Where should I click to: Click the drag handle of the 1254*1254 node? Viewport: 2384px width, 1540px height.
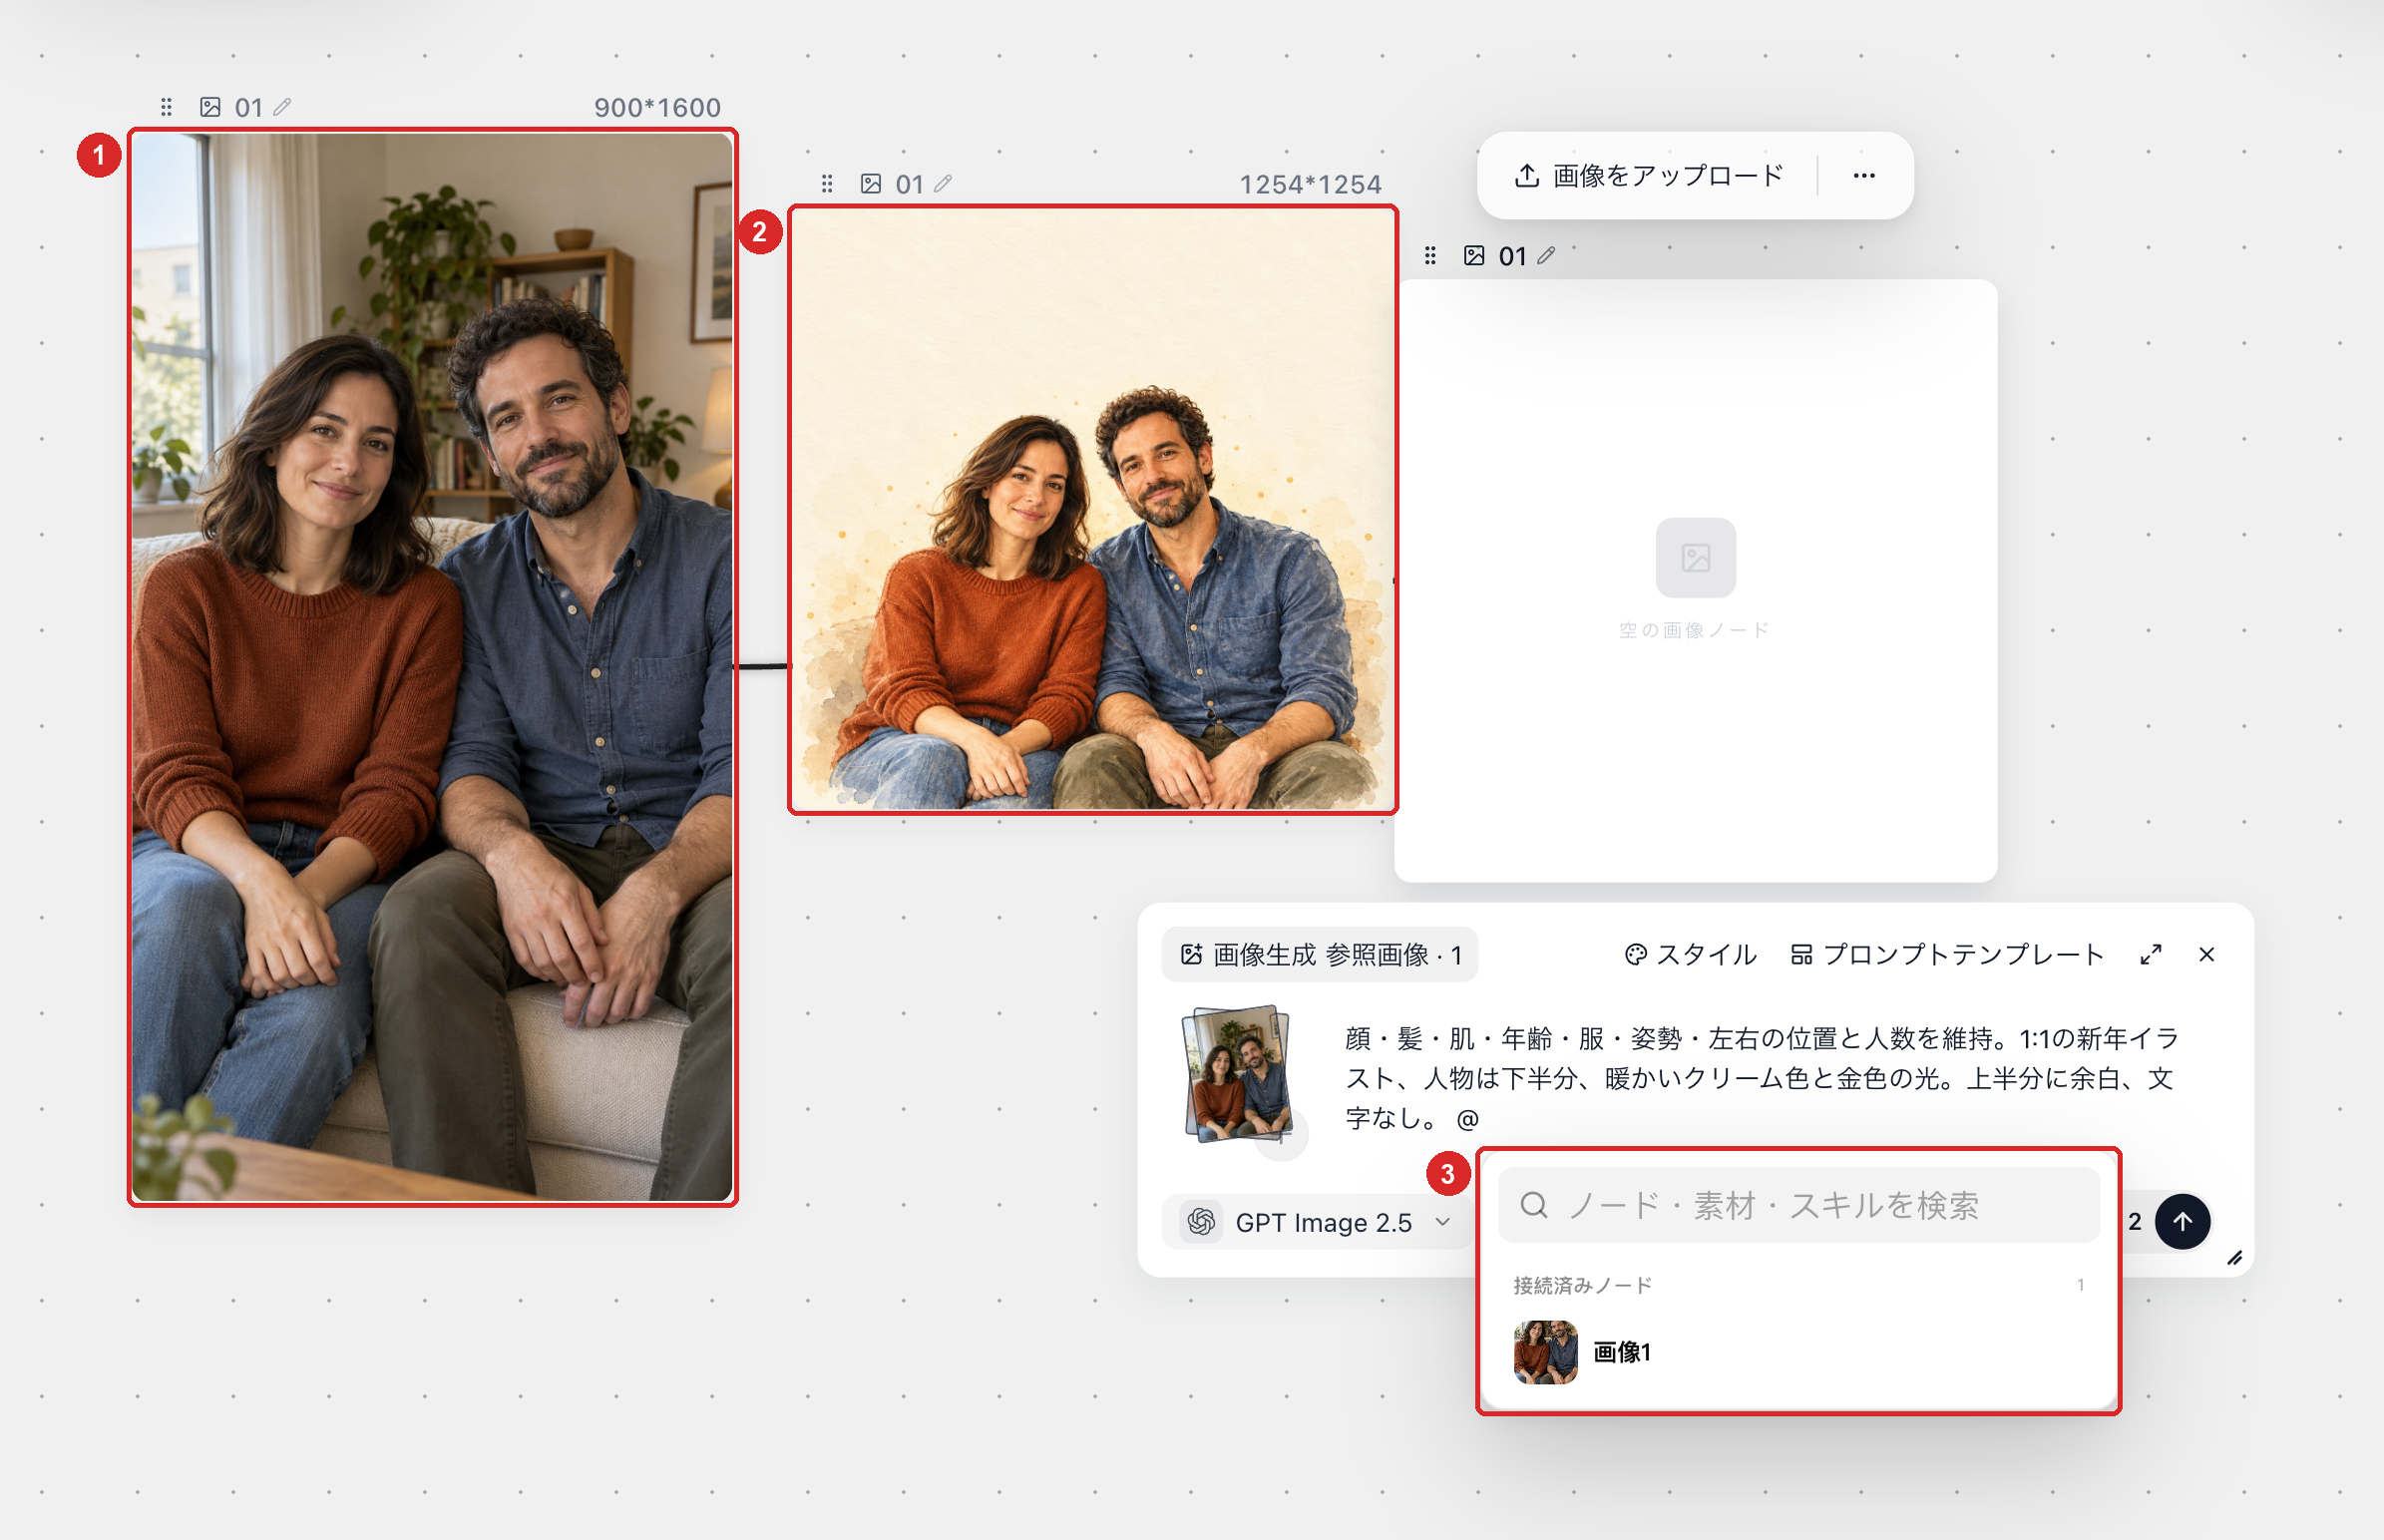827,184
